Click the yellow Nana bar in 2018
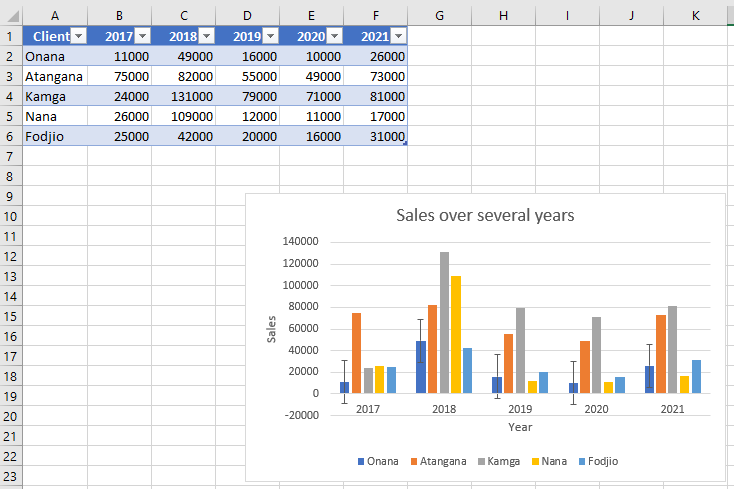 coord(456,335)
